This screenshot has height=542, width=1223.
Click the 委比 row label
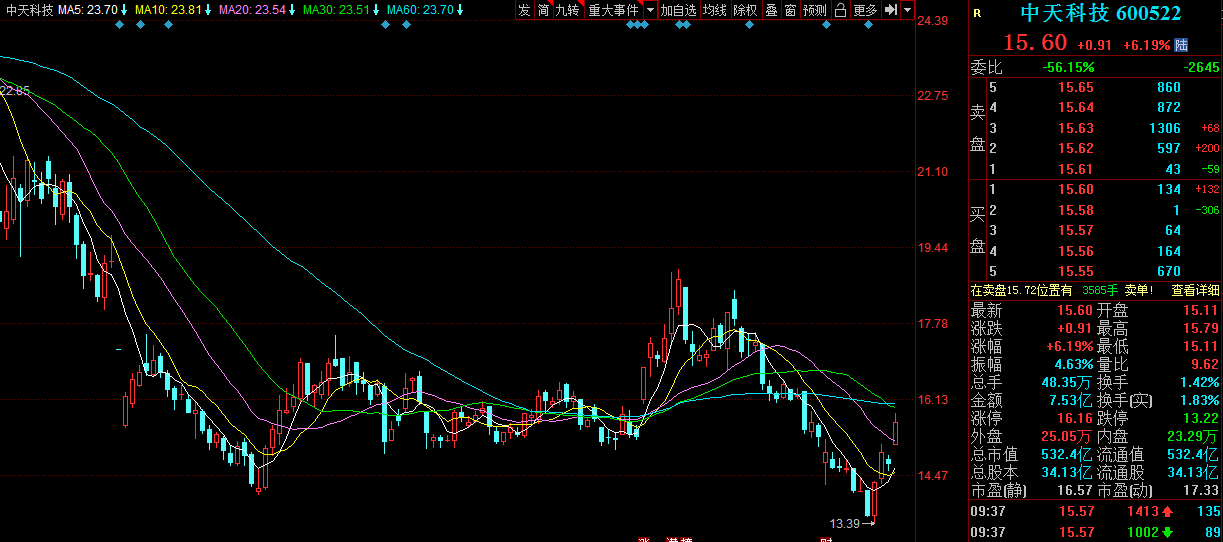[x=986, y=68]
